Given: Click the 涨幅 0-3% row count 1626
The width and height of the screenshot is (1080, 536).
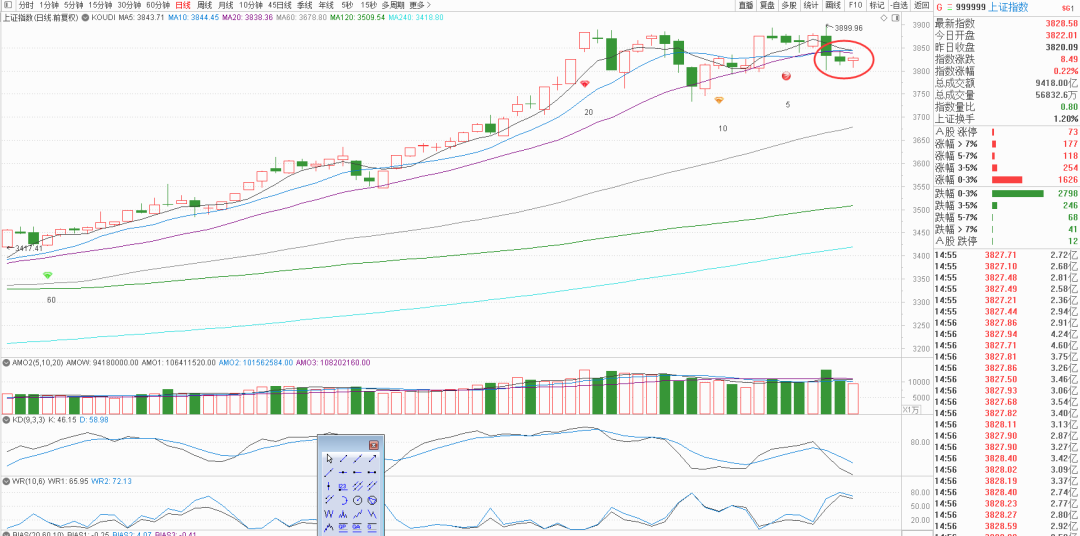Looking at the screenshot, I should (x=1066, y=179).
